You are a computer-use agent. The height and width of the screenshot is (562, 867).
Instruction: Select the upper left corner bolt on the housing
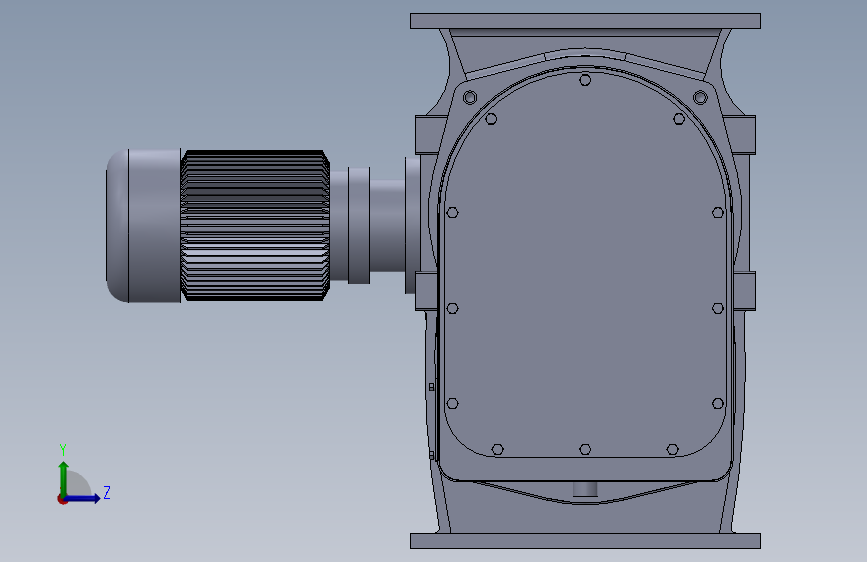(x=470, y=98)
